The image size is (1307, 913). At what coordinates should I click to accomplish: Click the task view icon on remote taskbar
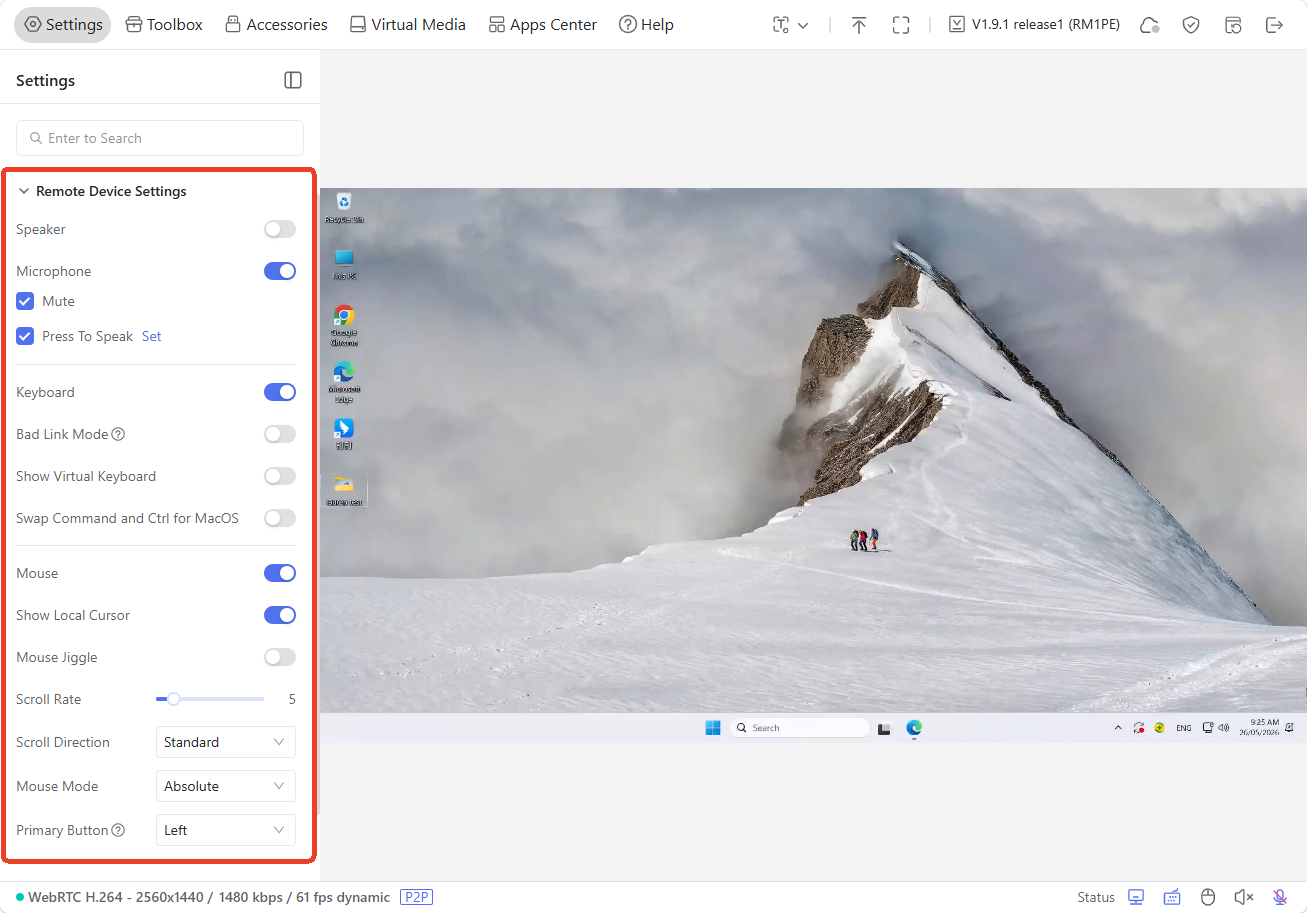coord(884,728)
